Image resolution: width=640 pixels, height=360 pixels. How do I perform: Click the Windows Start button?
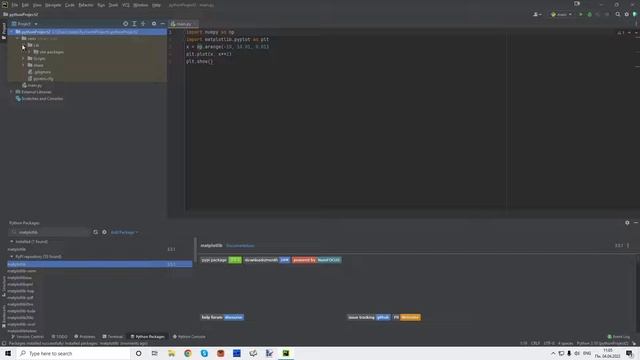tap(8, 353)
